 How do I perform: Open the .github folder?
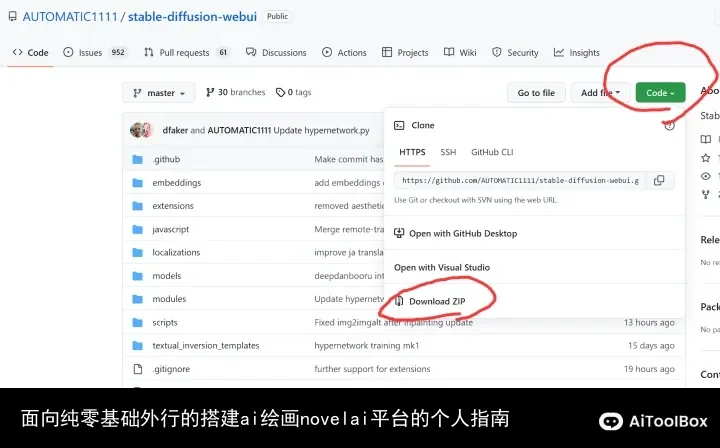coord(166,159)
